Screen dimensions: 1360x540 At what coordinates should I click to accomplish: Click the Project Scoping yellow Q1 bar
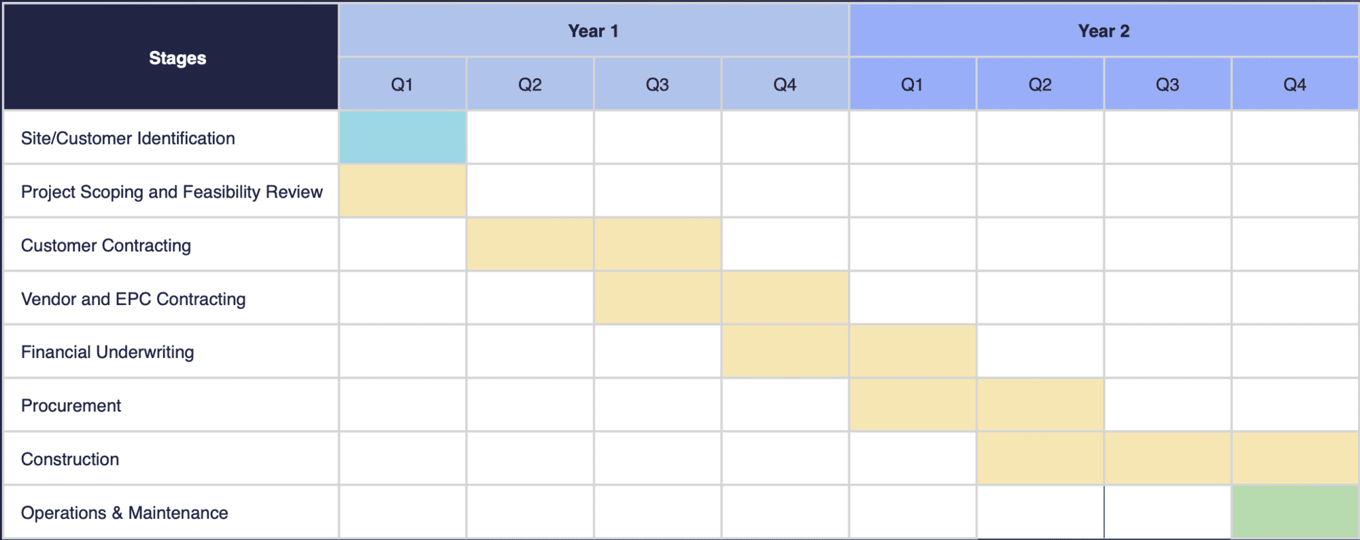(402, 191)
